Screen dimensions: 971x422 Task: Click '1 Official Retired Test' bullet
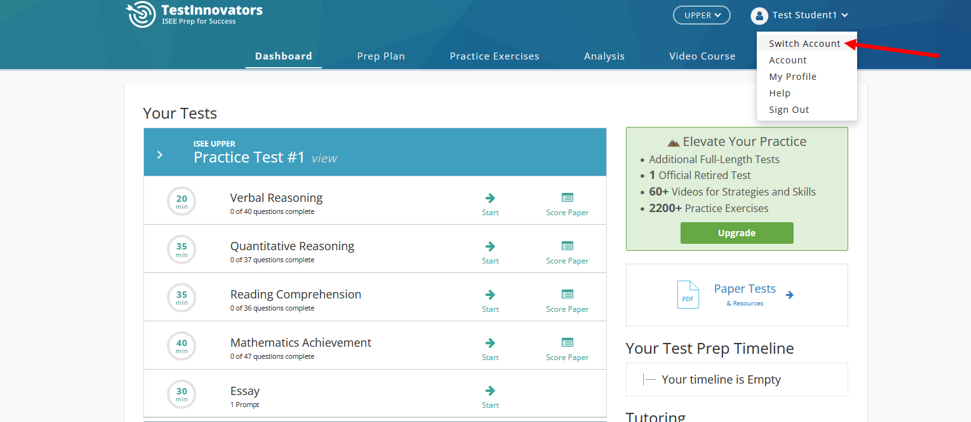tap(700, 175)
